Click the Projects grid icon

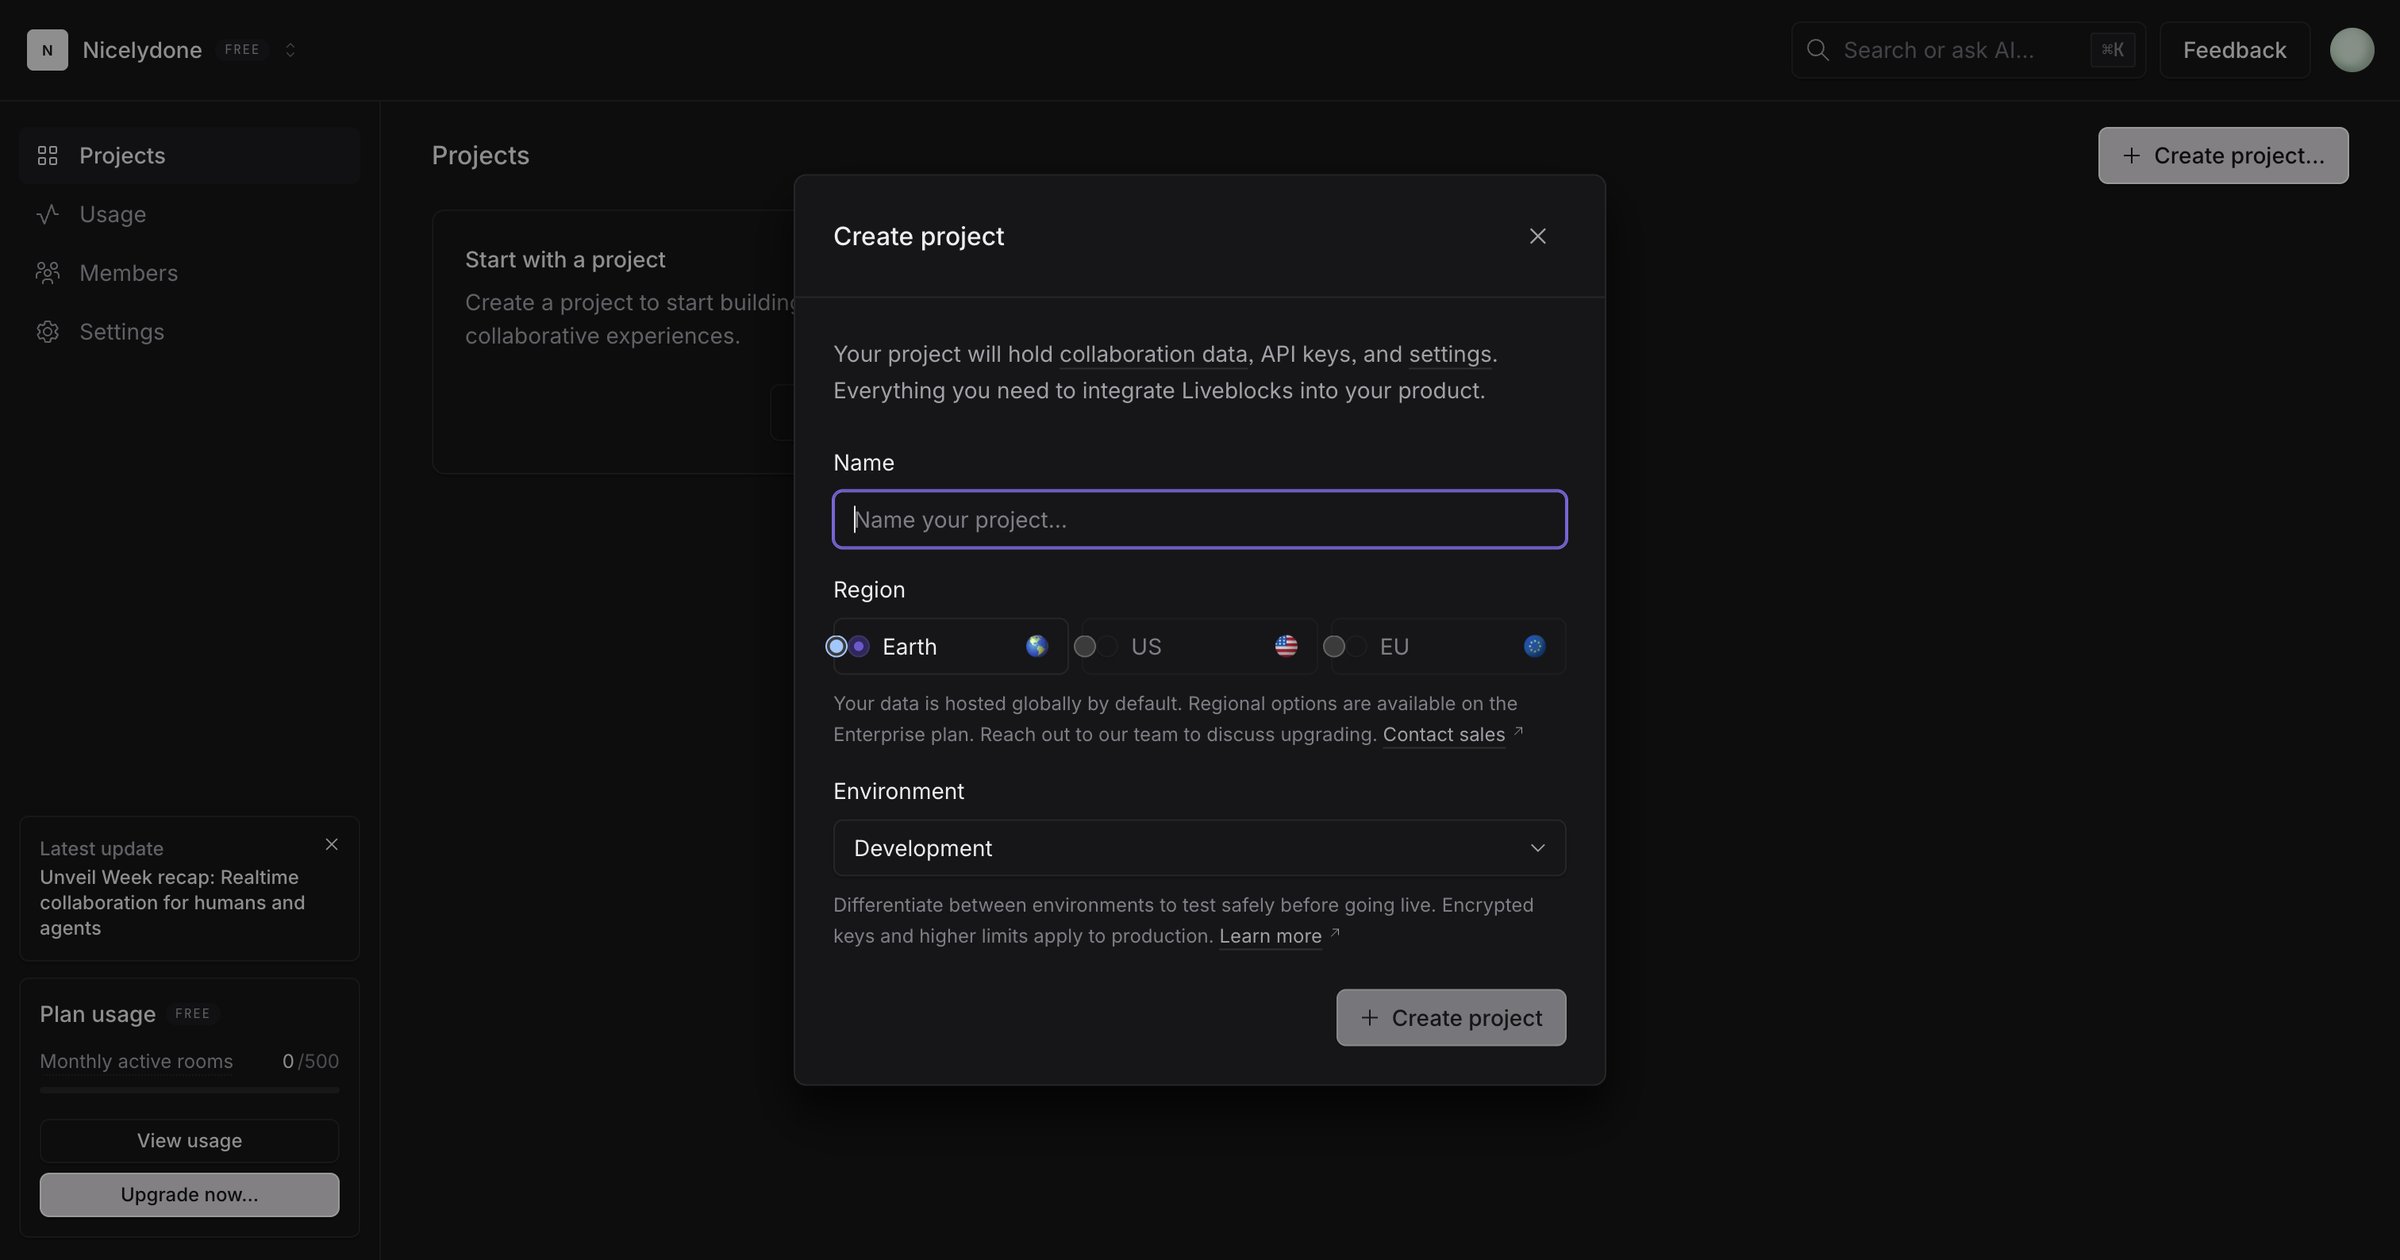pos(47,155)
